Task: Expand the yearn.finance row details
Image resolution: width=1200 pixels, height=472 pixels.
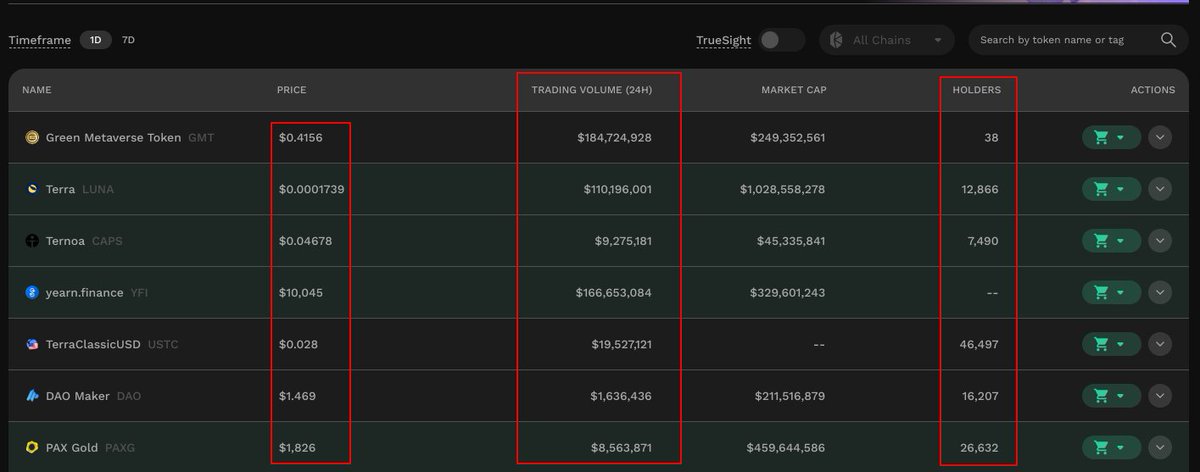Action: pos(1160,293)
